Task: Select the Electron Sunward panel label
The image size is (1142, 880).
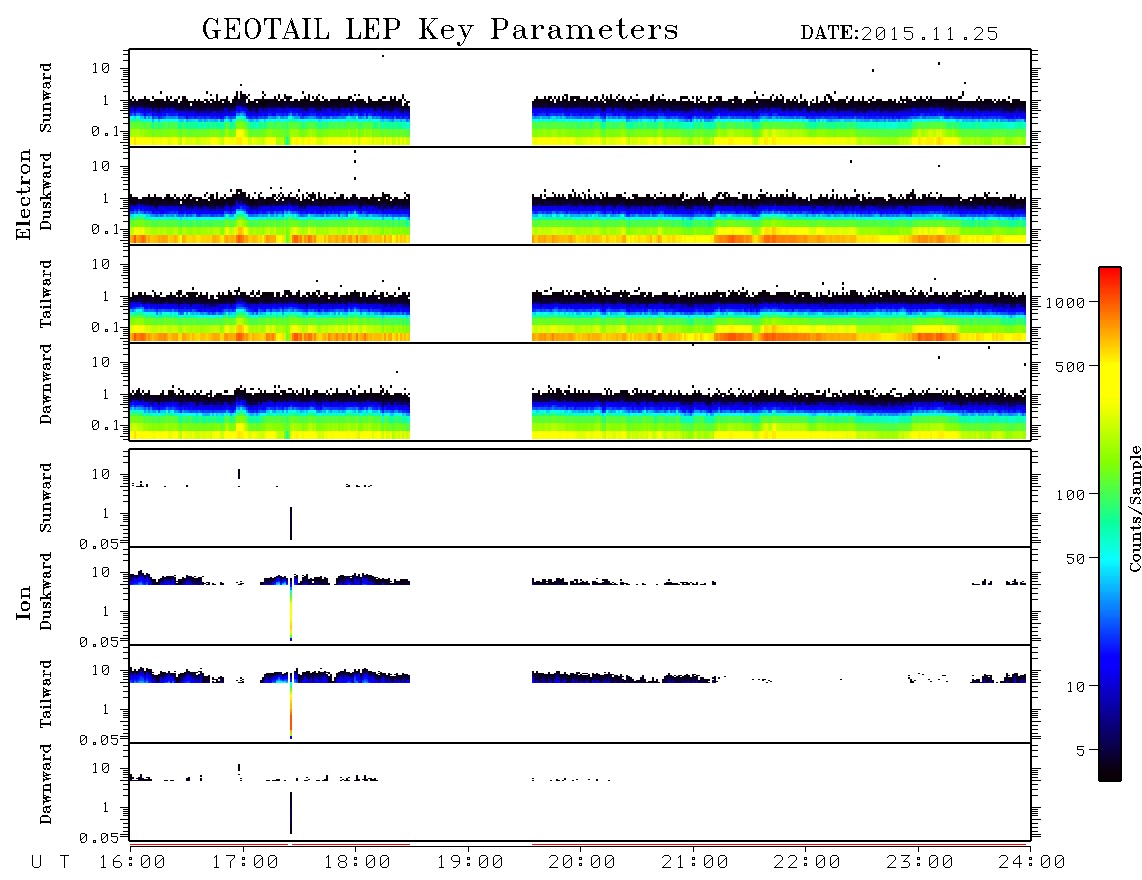Action: [x=46, y=98]
